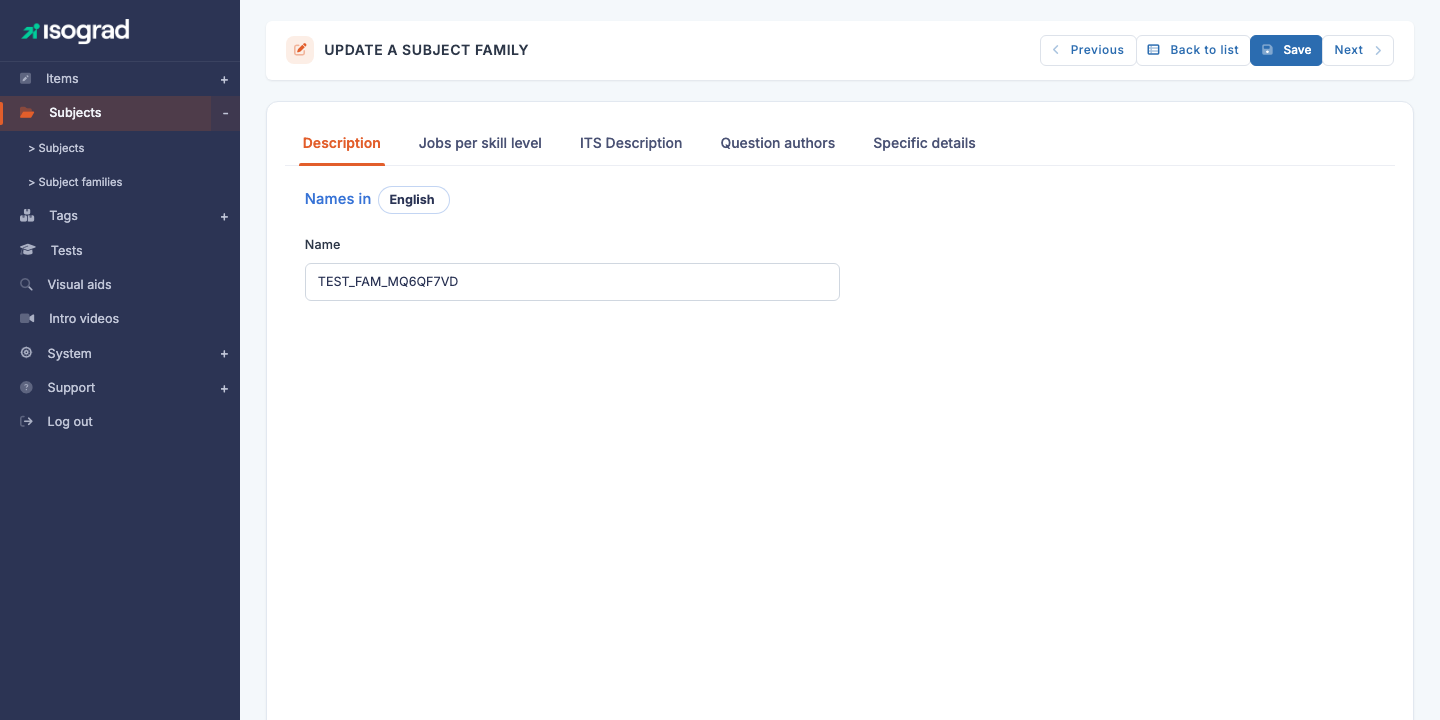Click the 'Name' field label
Image resolution: width=1440 pixels, height=720 pixels.
[323, 244]
